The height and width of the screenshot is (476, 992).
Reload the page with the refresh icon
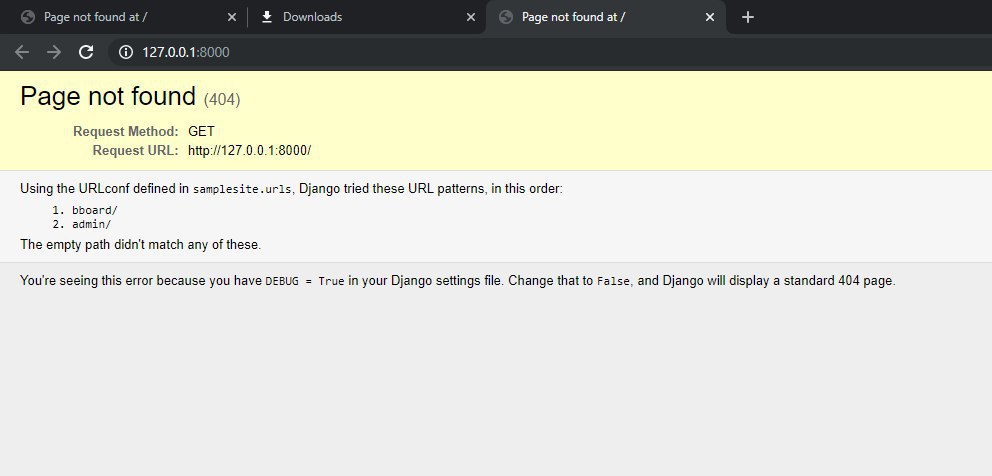pyautogui.click(x=86, y=52)
